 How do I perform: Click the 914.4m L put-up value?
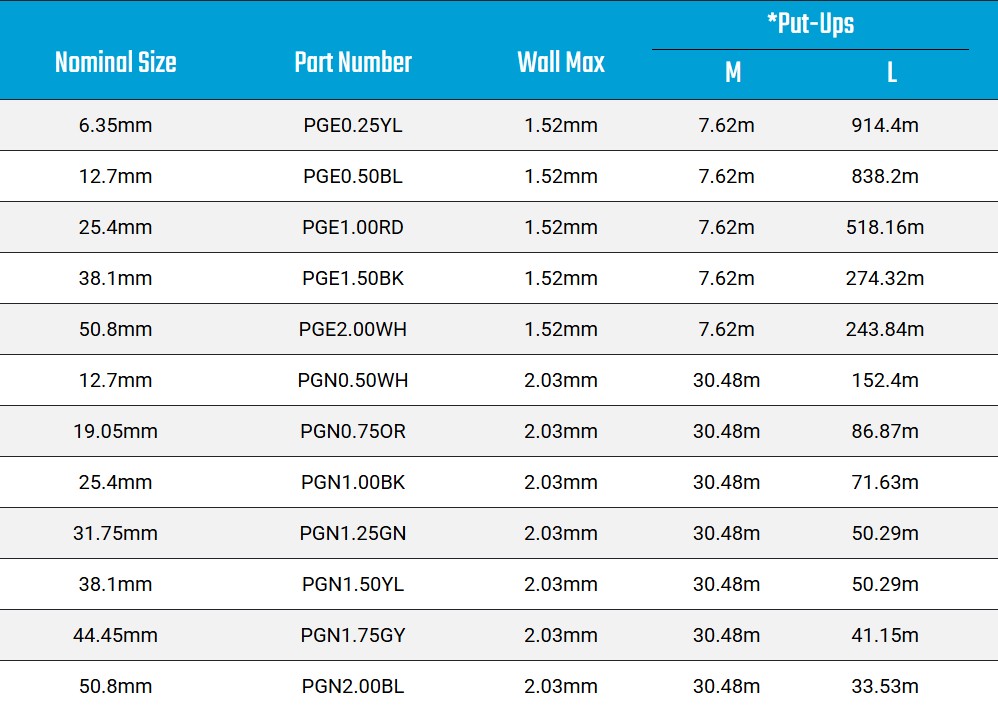(x=885, y=125)
